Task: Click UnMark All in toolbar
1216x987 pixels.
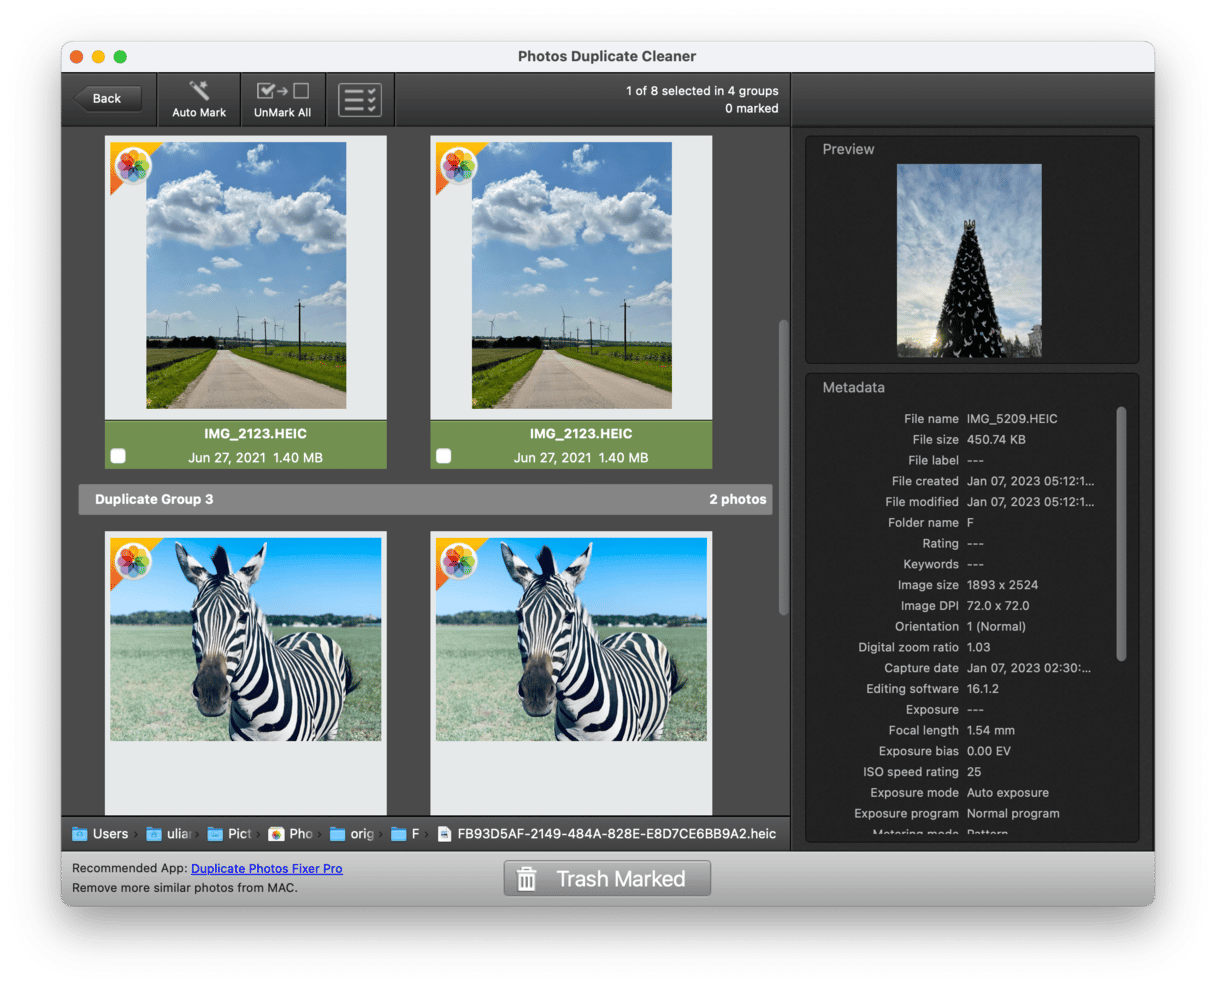Action: (x=282, y=100)
